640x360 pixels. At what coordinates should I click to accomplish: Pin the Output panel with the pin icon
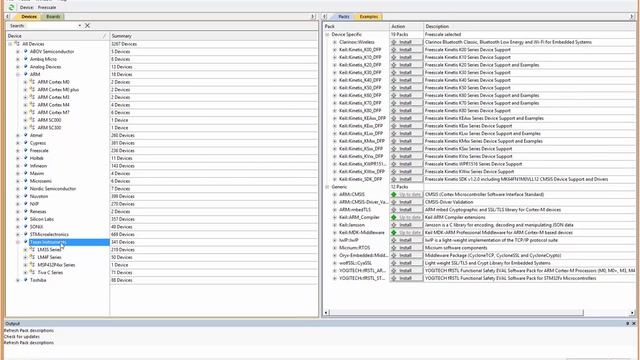(627, 323)
